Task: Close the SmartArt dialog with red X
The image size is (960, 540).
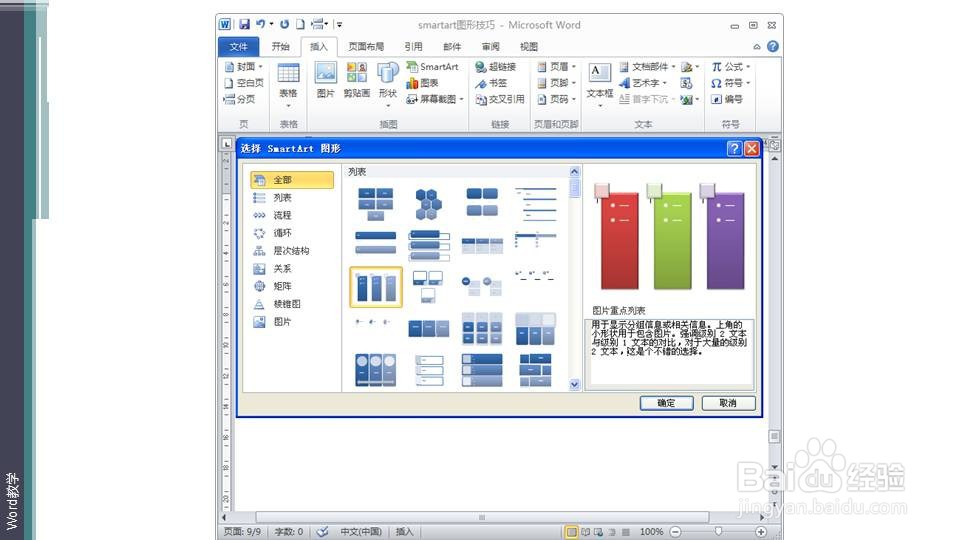Action: pos(752,149)
